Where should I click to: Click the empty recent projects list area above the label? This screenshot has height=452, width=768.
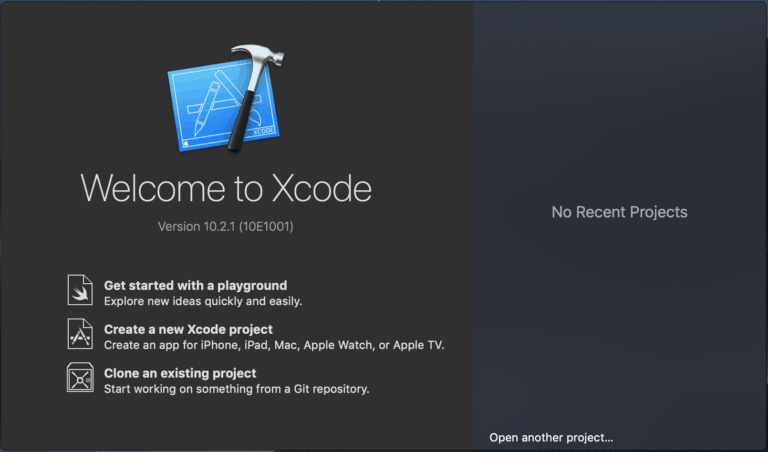pyautogui.click(x=619, y=100)
